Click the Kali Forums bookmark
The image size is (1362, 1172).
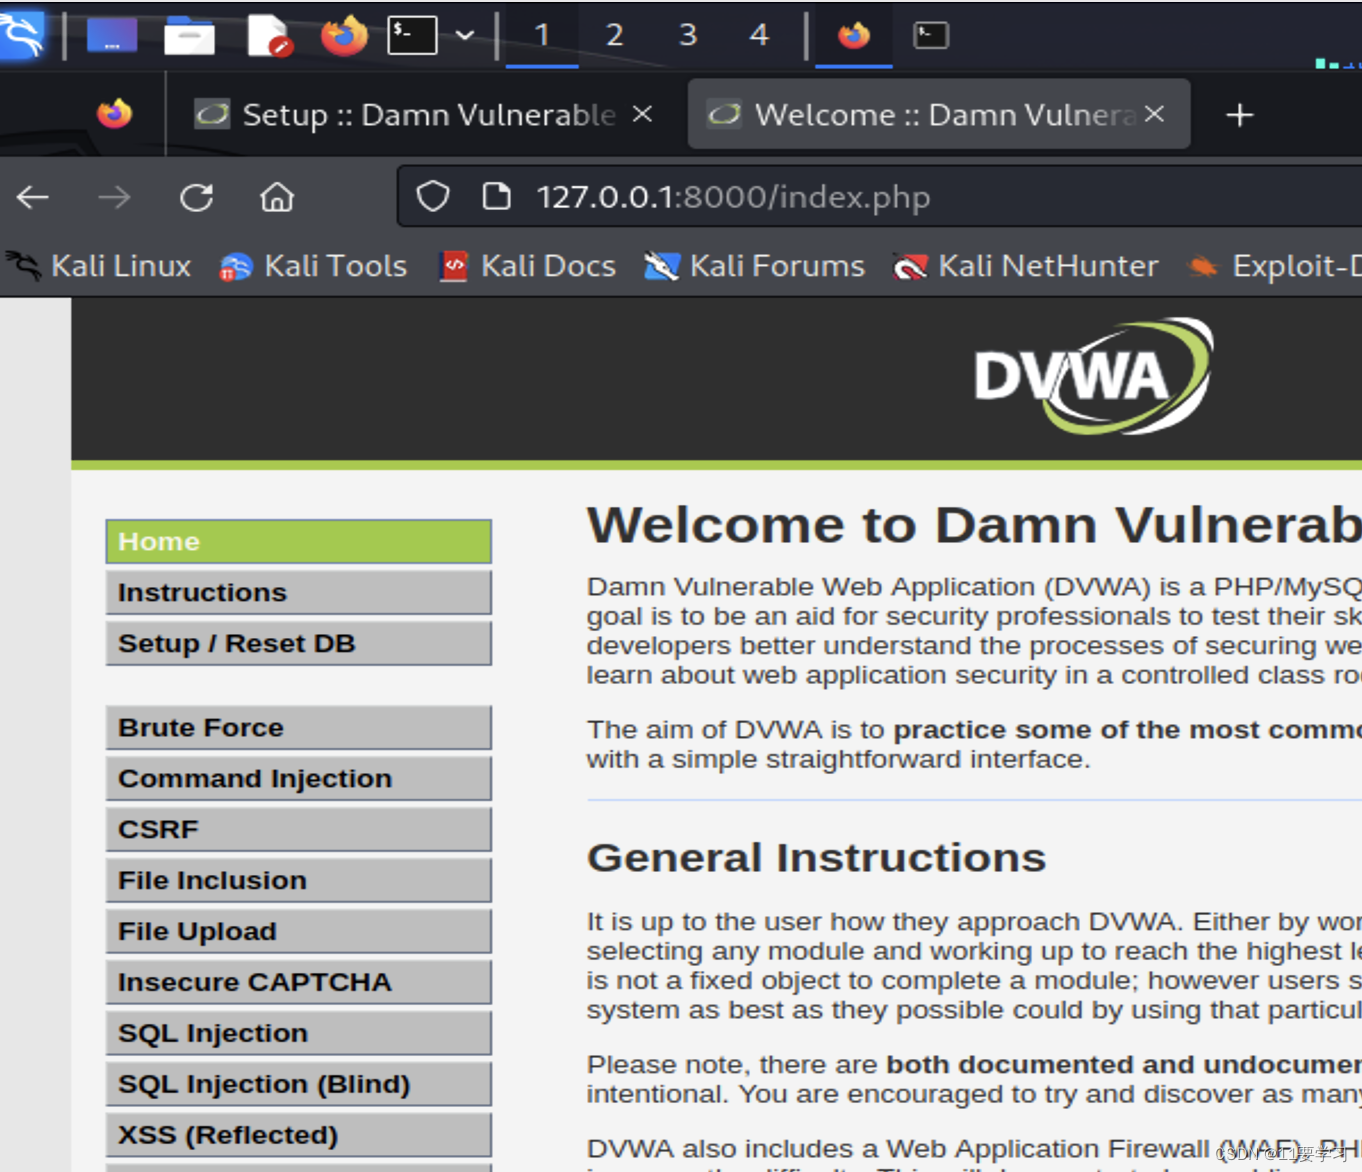tap(754, 266)
